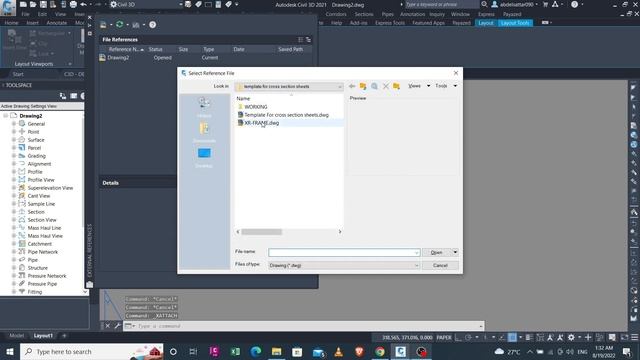Open the Civil 3D workspace dropdown
Viewport: 640px width, 360px height.
pos(146,4)
